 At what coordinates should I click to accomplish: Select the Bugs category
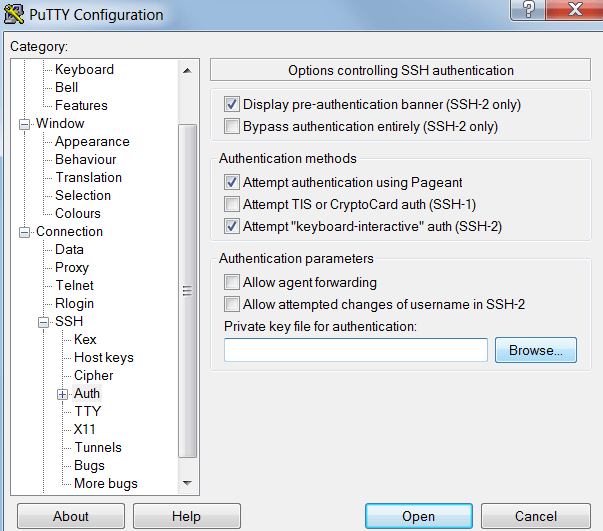tap(89, 466)
